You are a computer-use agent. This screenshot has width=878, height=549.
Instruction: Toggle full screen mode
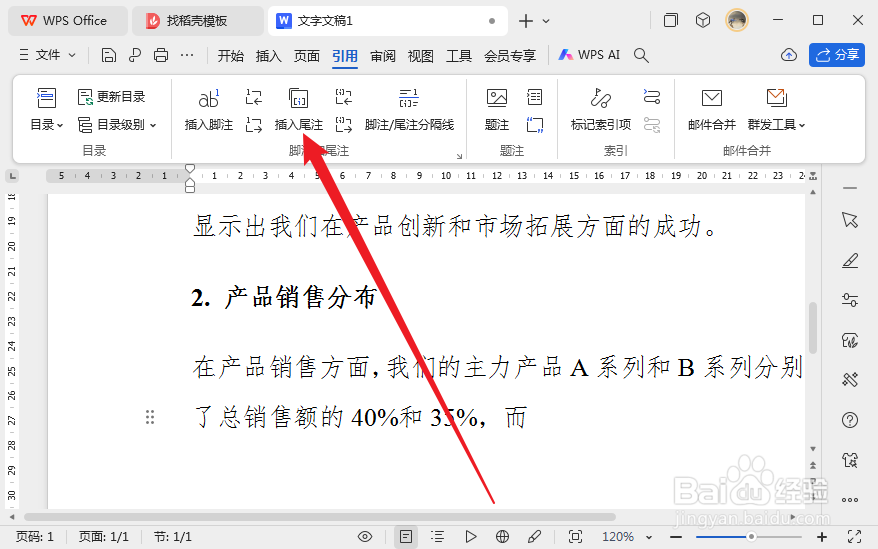click(854, 537)
